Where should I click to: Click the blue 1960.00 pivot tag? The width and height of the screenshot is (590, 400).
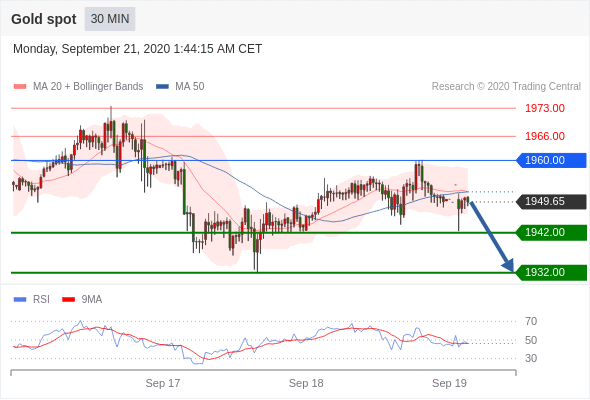coord(551,160)
